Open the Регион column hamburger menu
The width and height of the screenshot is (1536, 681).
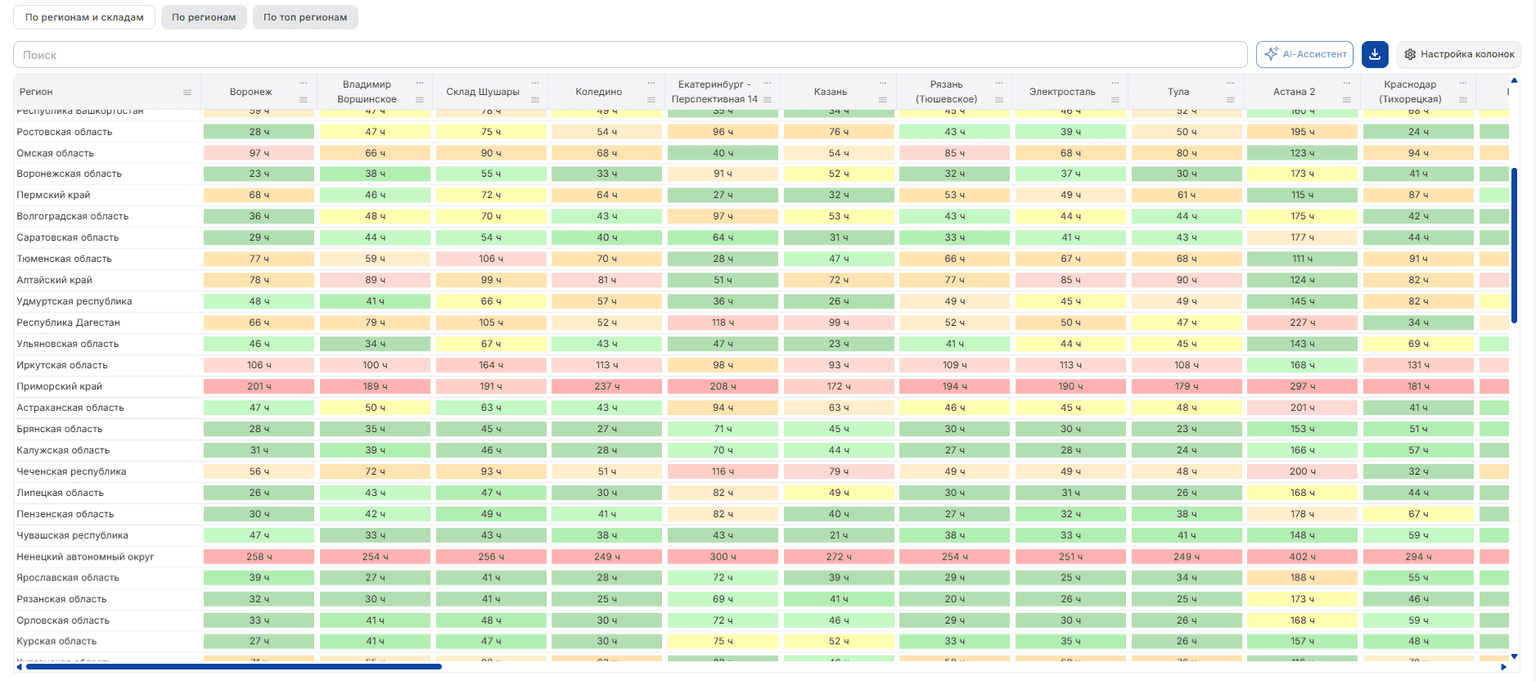coord(187,92)
